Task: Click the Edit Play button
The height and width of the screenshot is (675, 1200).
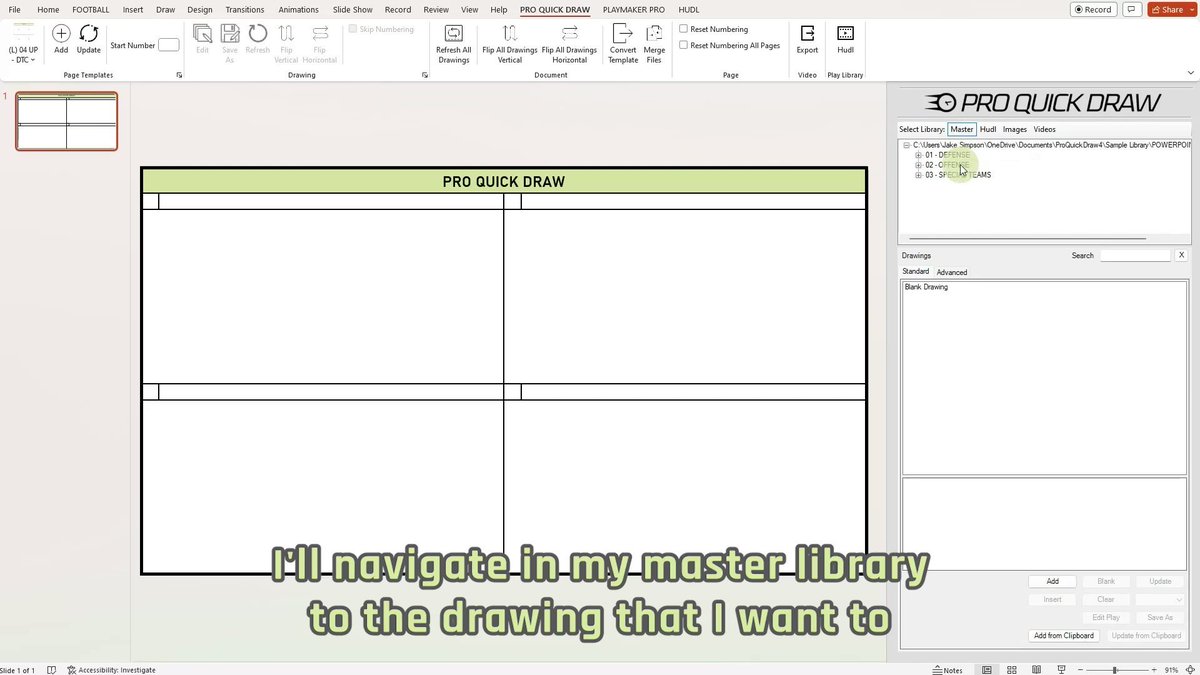Action: pos(1106,617)
